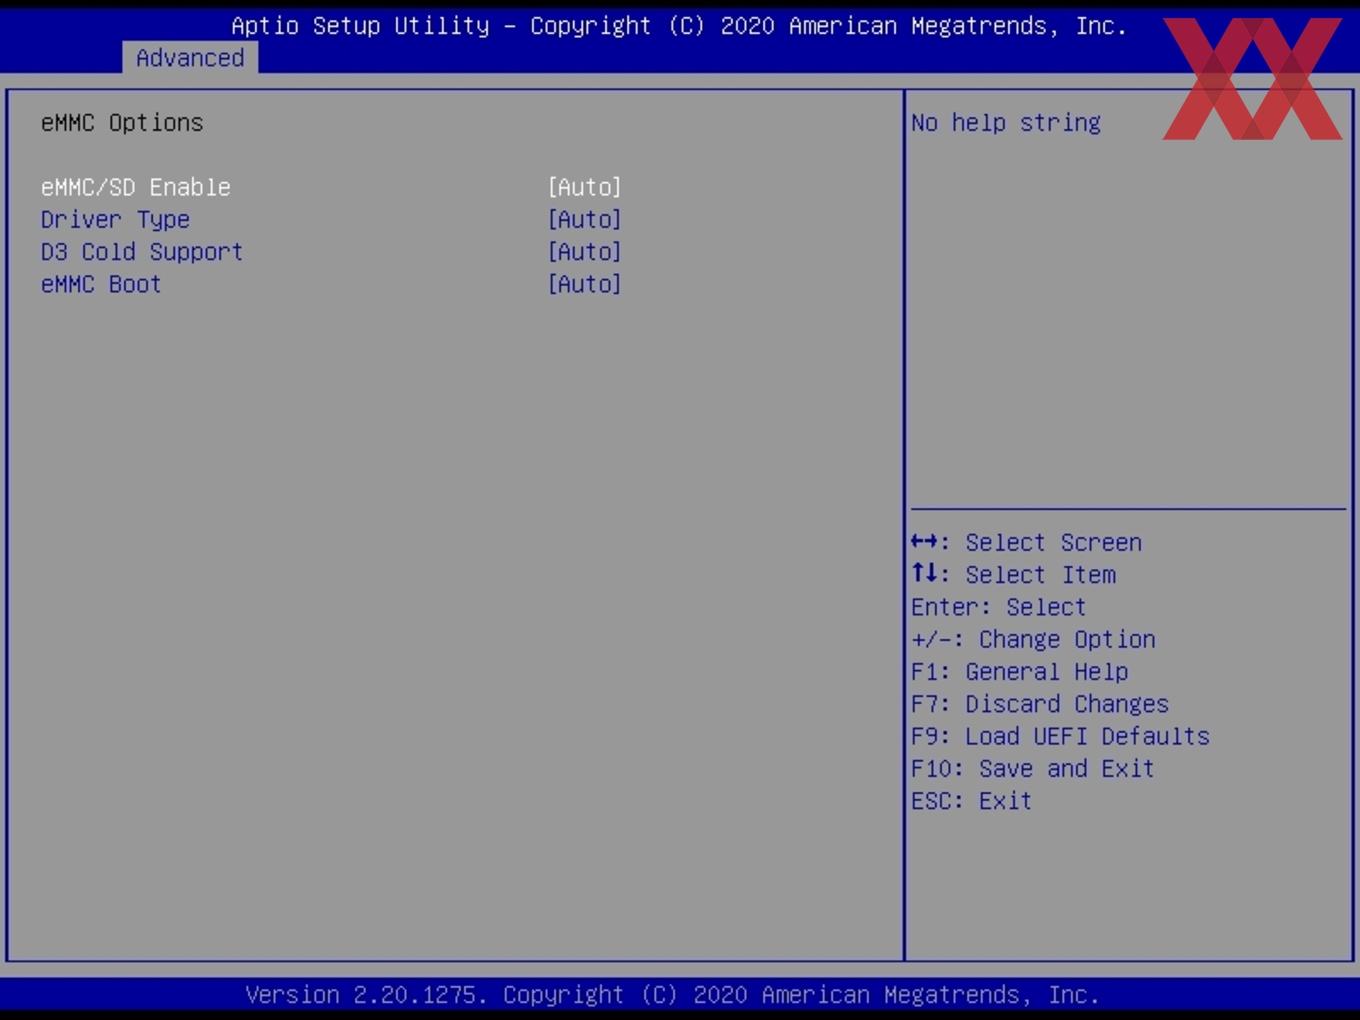This screenshot has height=1020, width=1360.
Task: Select the eMMC Boot setting
Action: (101, 284)
